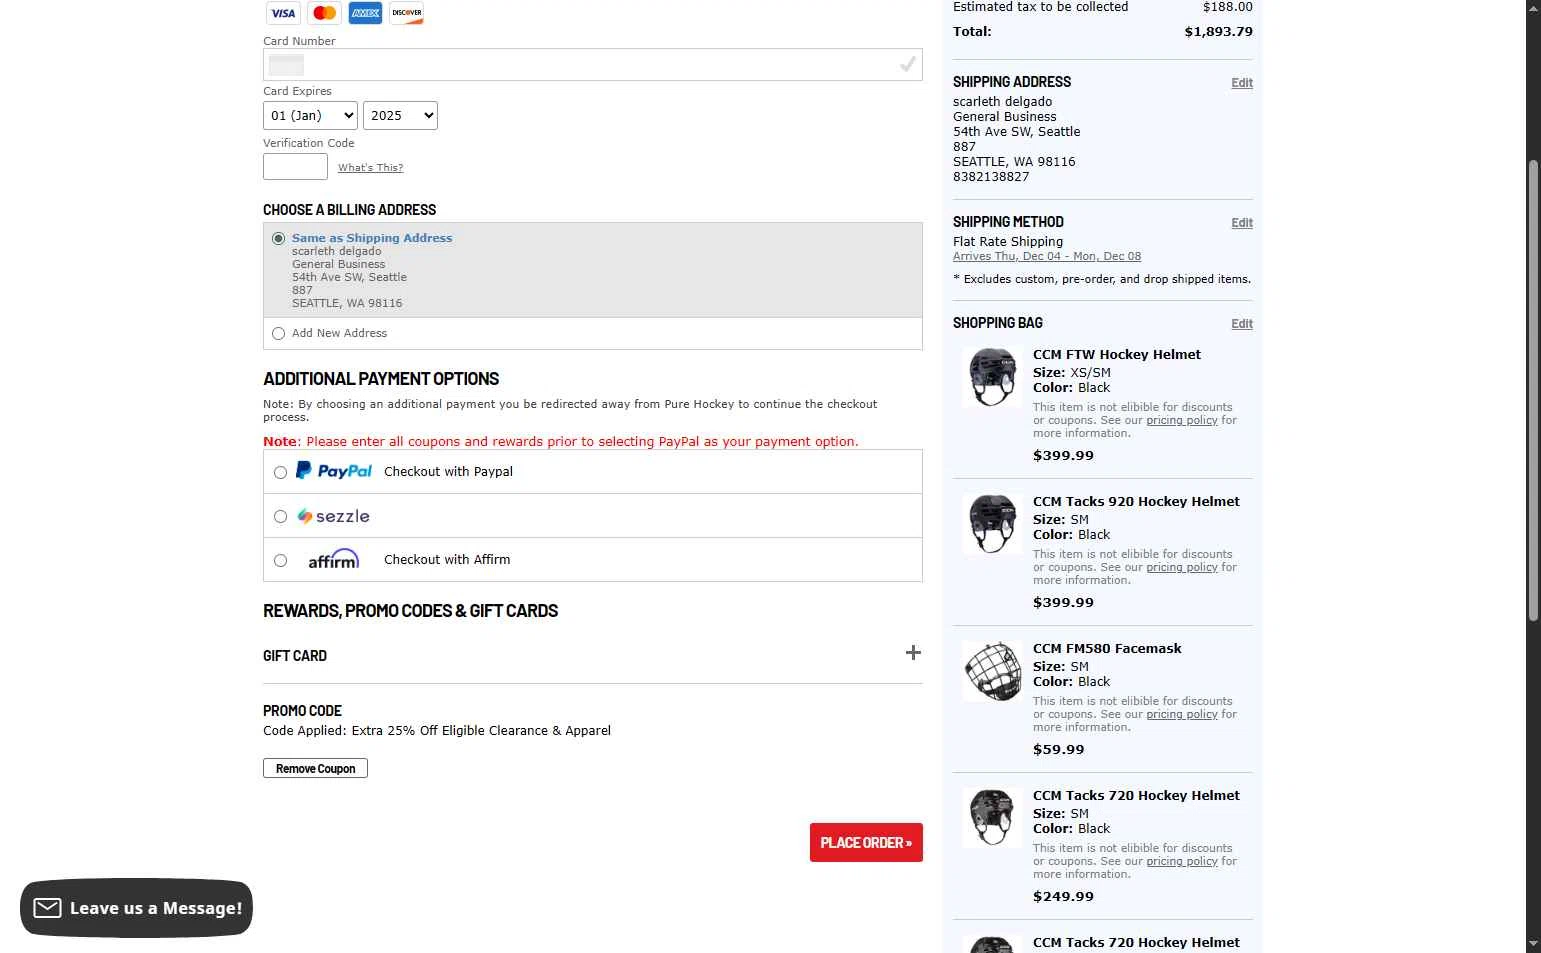Choose Checkout with Paypal radio button
The image size is (1541, 953).
pyautogui.click(x=280, y=472)
